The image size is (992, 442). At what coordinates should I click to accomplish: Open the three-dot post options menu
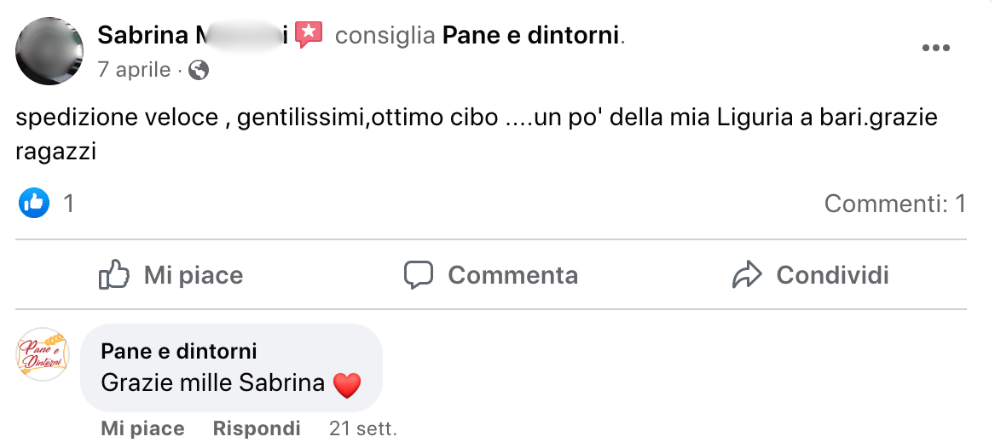pos(936,48)
